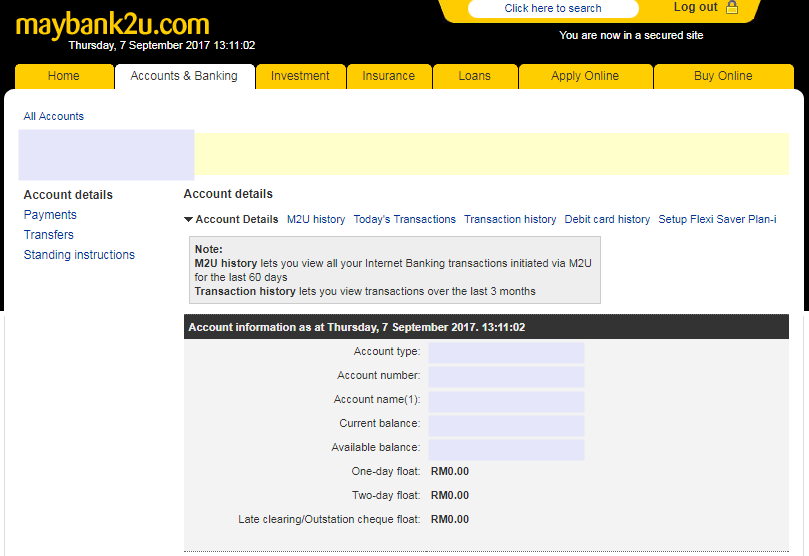Open the Apply Online tab
The height and width of the screenshot is (556, 809).
pos(585,76)
